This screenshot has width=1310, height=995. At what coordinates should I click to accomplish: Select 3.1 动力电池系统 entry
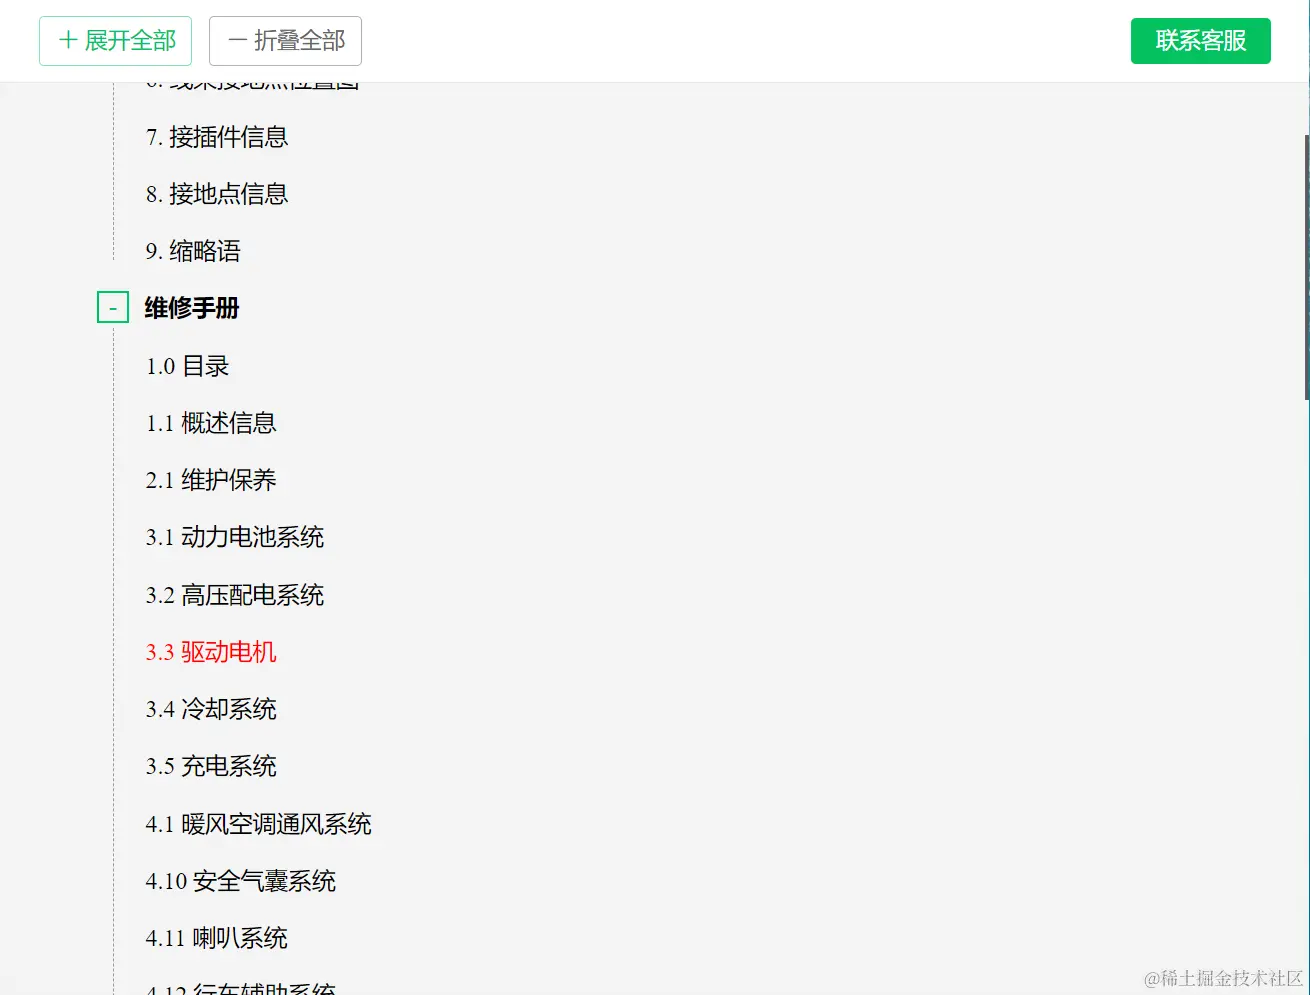[x=235, y=537]
